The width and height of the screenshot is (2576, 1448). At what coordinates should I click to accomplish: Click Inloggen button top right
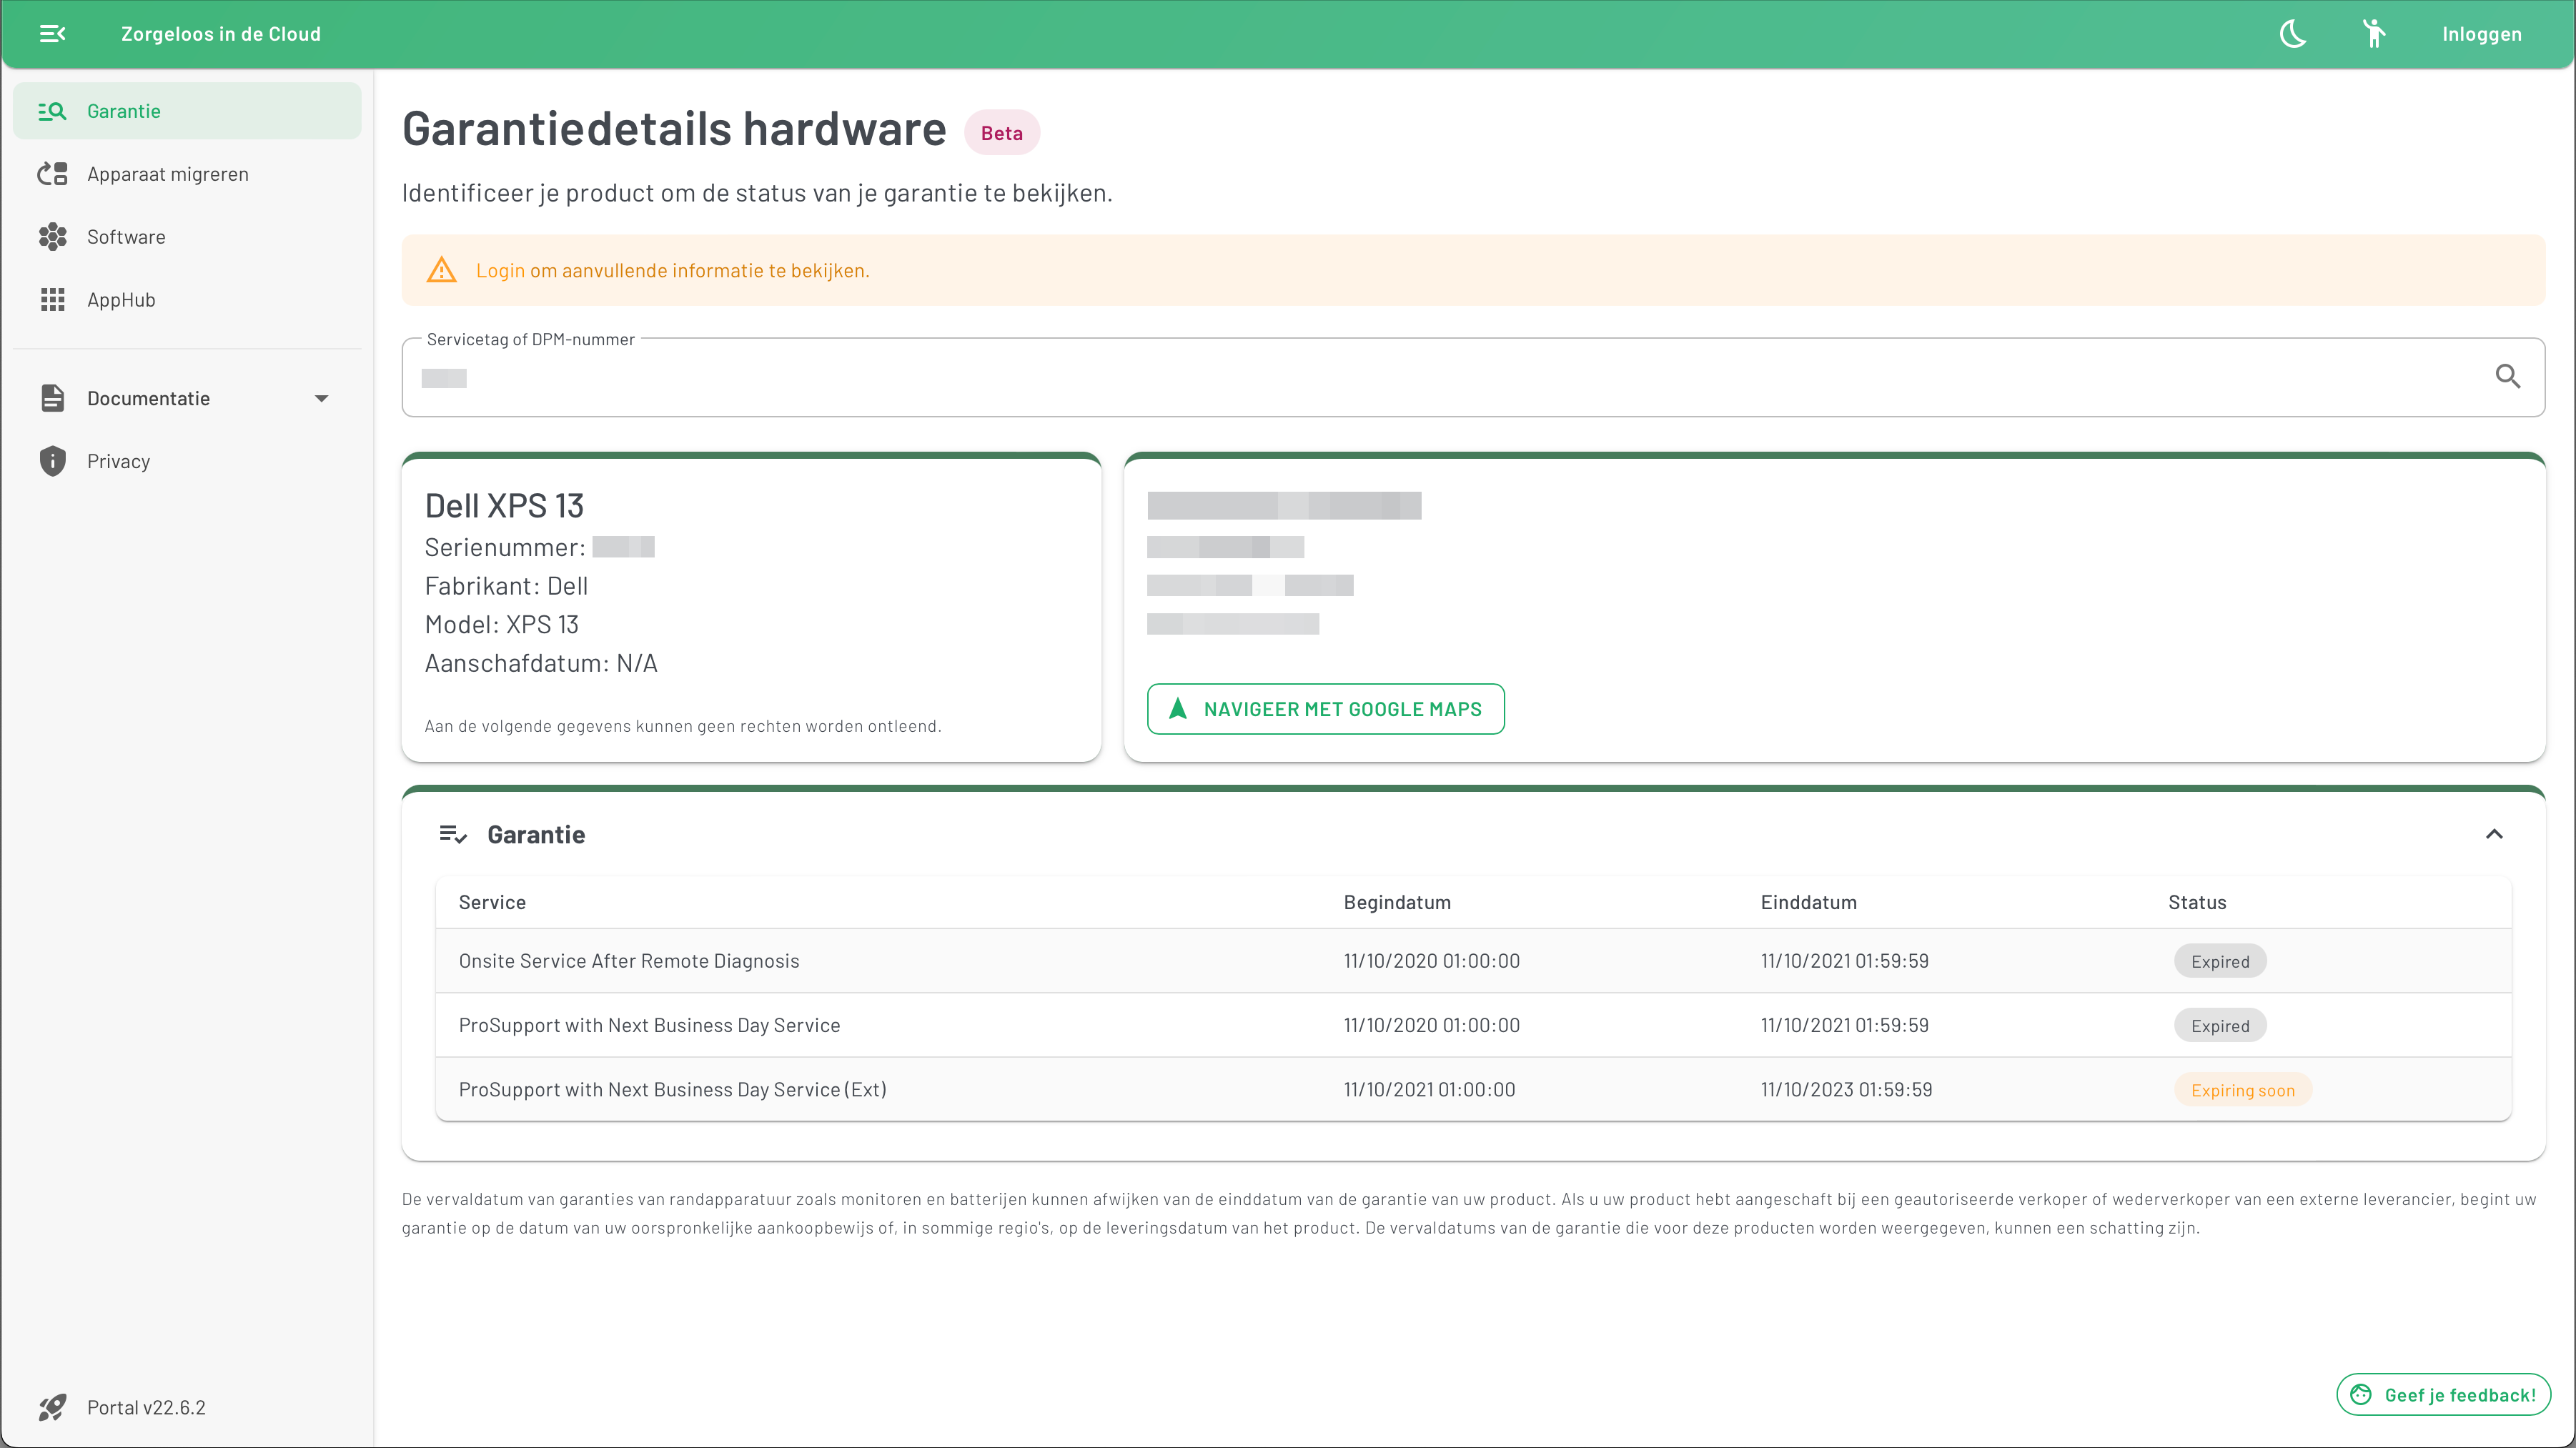point(2480,34)
